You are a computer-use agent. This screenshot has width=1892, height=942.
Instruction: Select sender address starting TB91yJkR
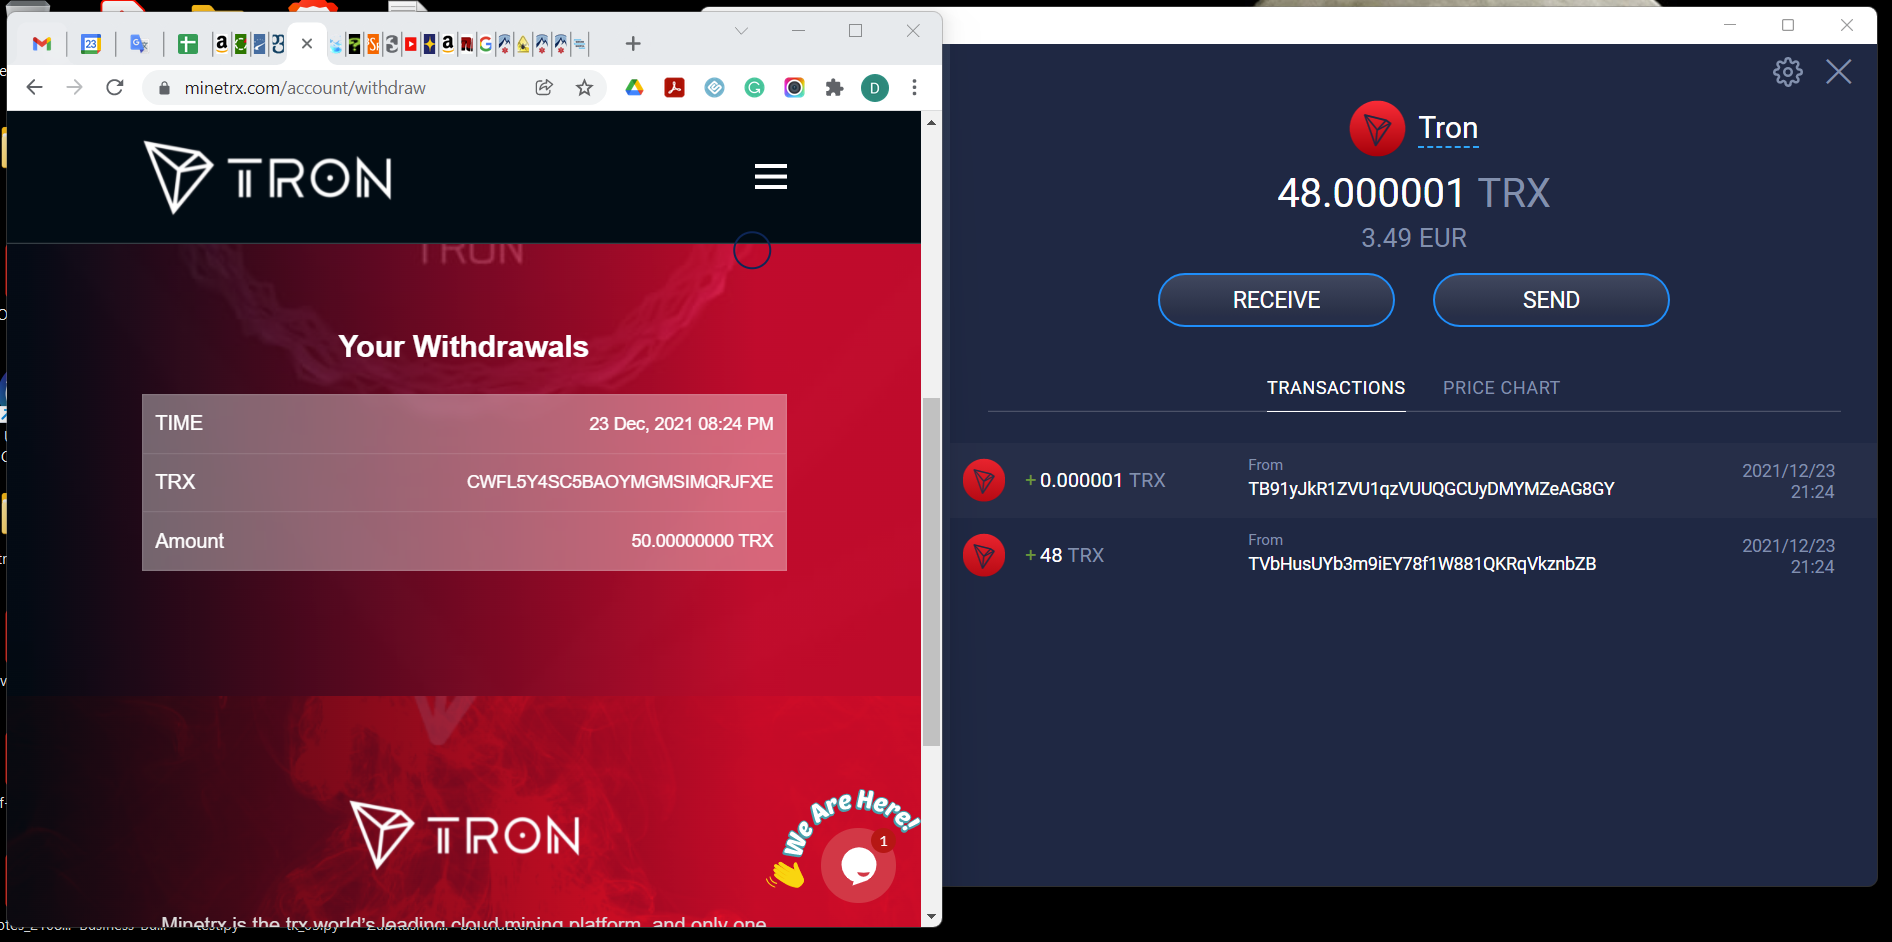[1431, 489]
